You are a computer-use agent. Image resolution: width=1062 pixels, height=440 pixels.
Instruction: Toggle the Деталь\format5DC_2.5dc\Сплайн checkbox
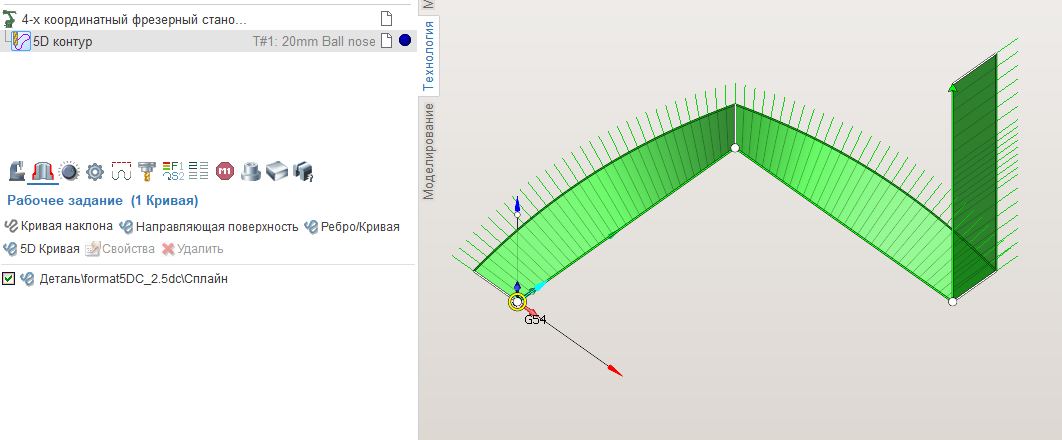[9, 279]
